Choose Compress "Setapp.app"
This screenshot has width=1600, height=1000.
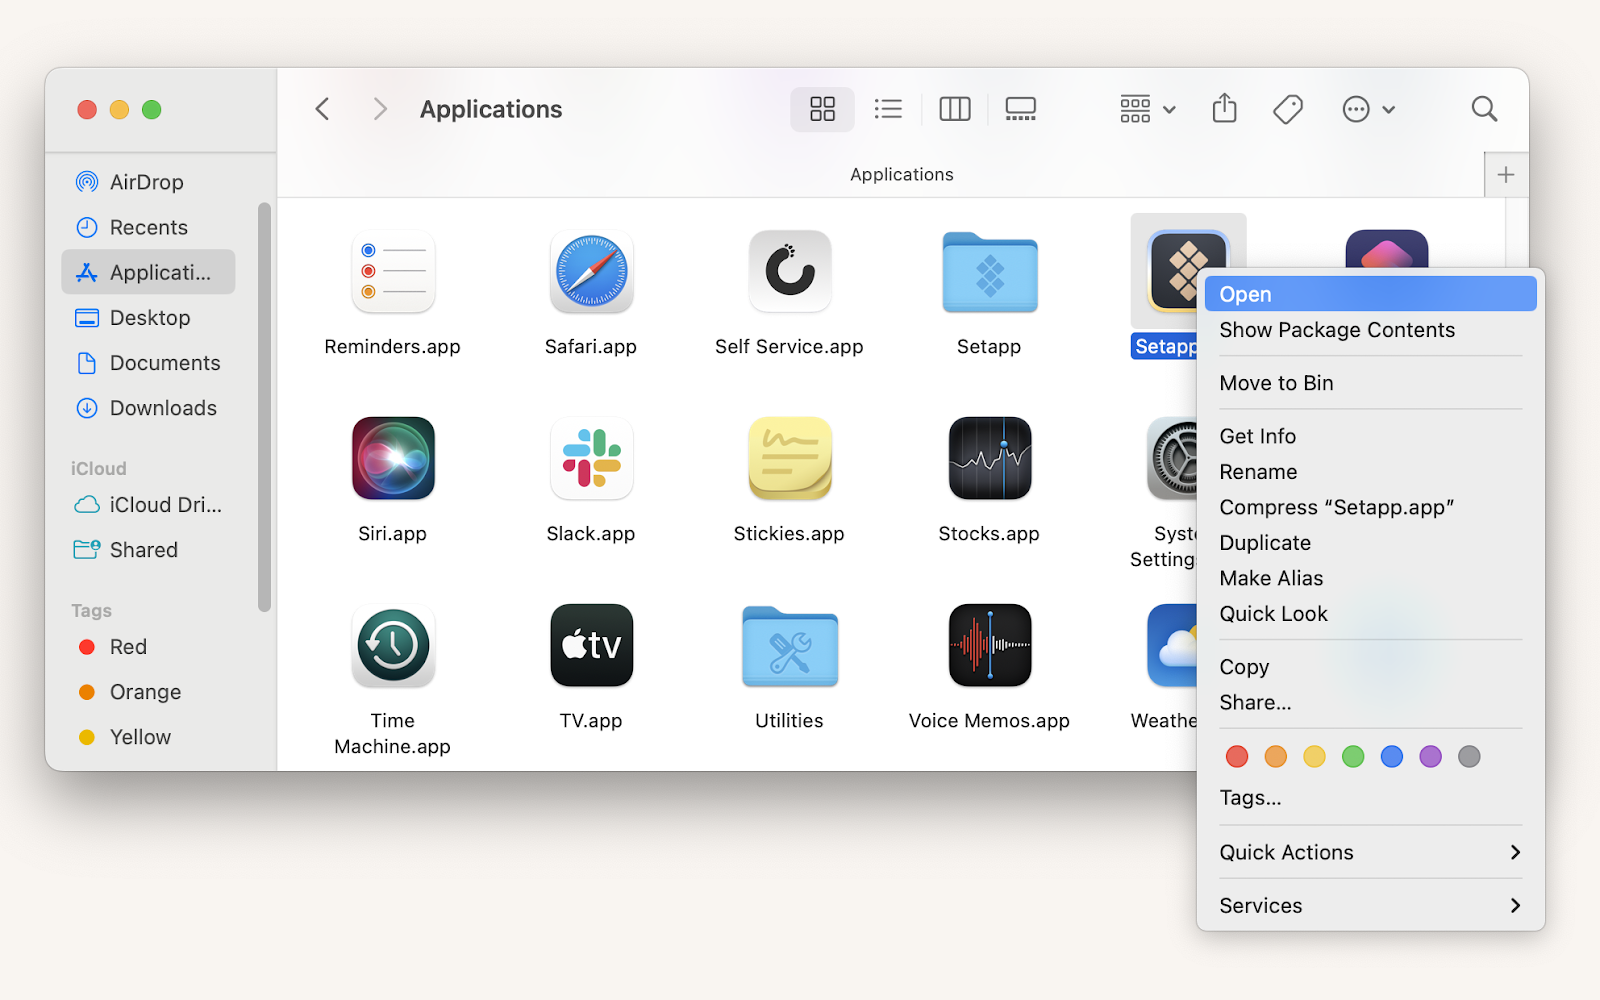1370,507
